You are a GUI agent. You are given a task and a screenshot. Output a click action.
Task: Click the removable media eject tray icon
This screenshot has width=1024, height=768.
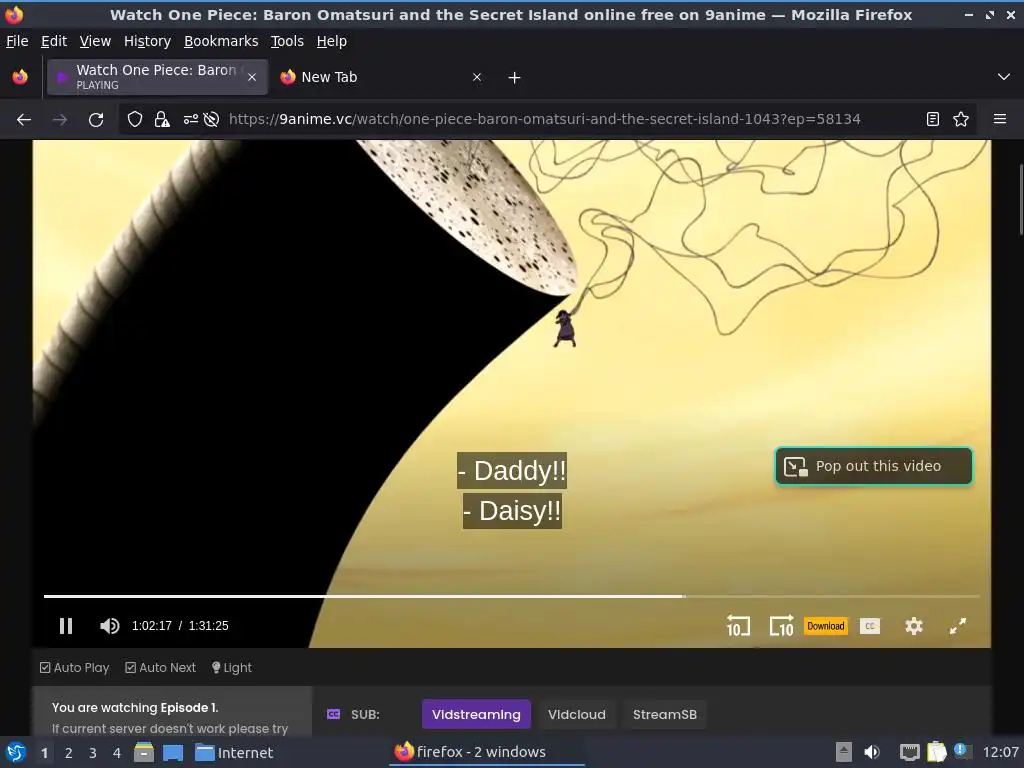click(843, 752)
